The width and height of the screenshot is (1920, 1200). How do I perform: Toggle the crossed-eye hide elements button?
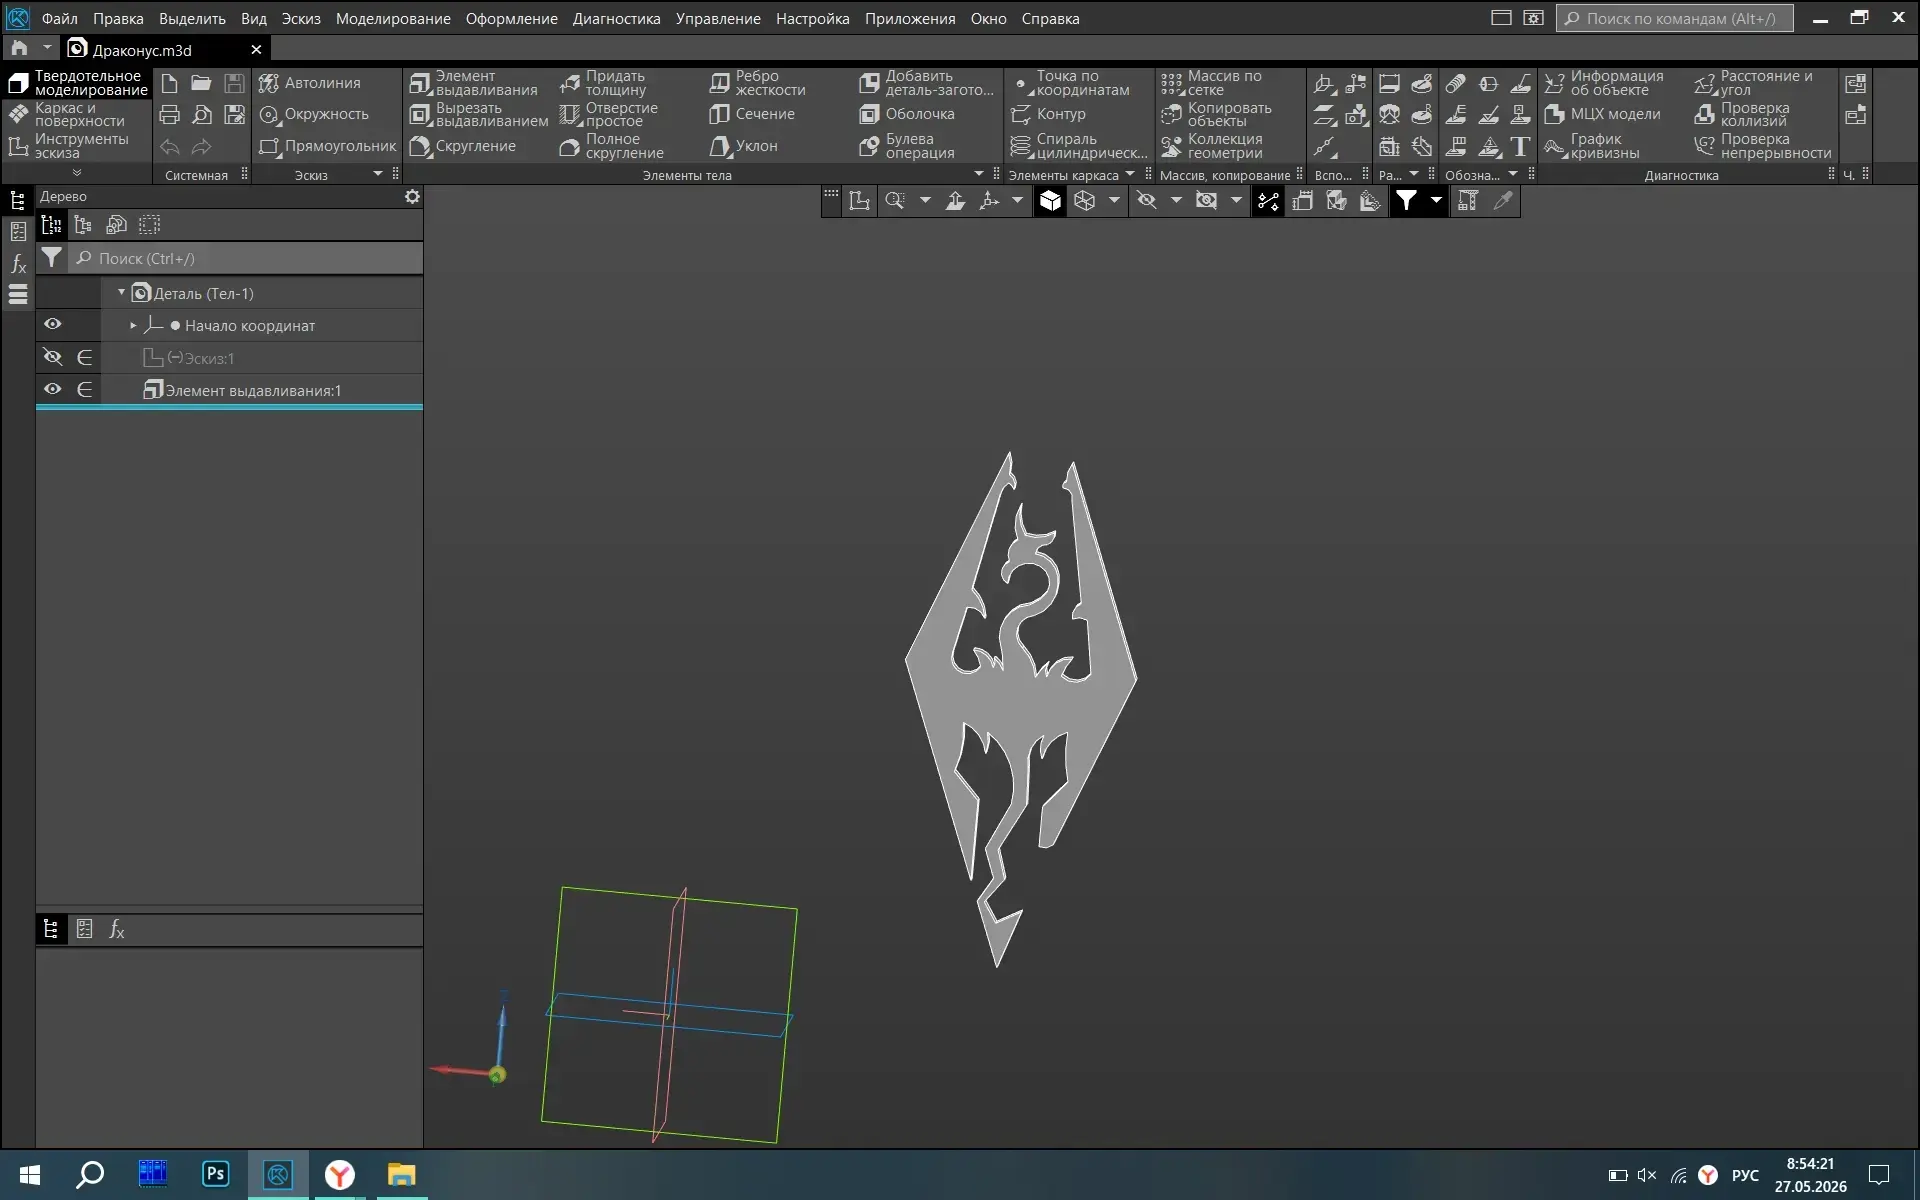pyautogui.click(x=1147, y=201)
